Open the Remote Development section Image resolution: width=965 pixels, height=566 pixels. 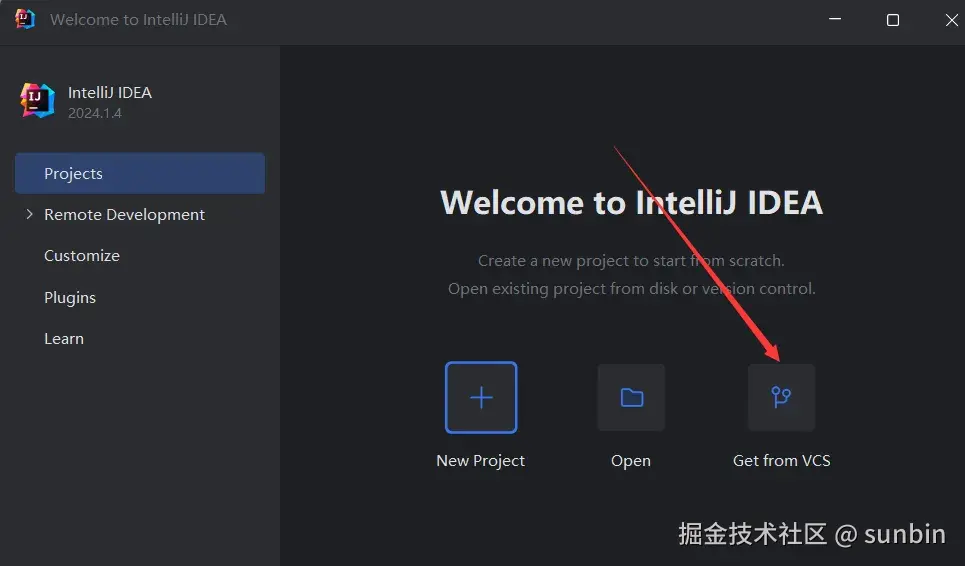[x=124, y=215]
